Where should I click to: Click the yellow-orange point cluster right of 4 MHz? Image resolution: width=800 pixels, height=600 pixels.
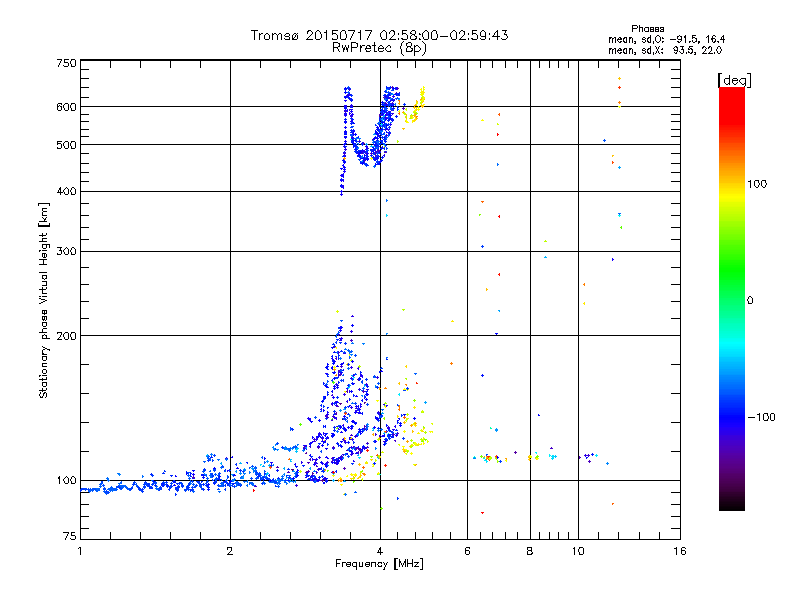point(414,433)
